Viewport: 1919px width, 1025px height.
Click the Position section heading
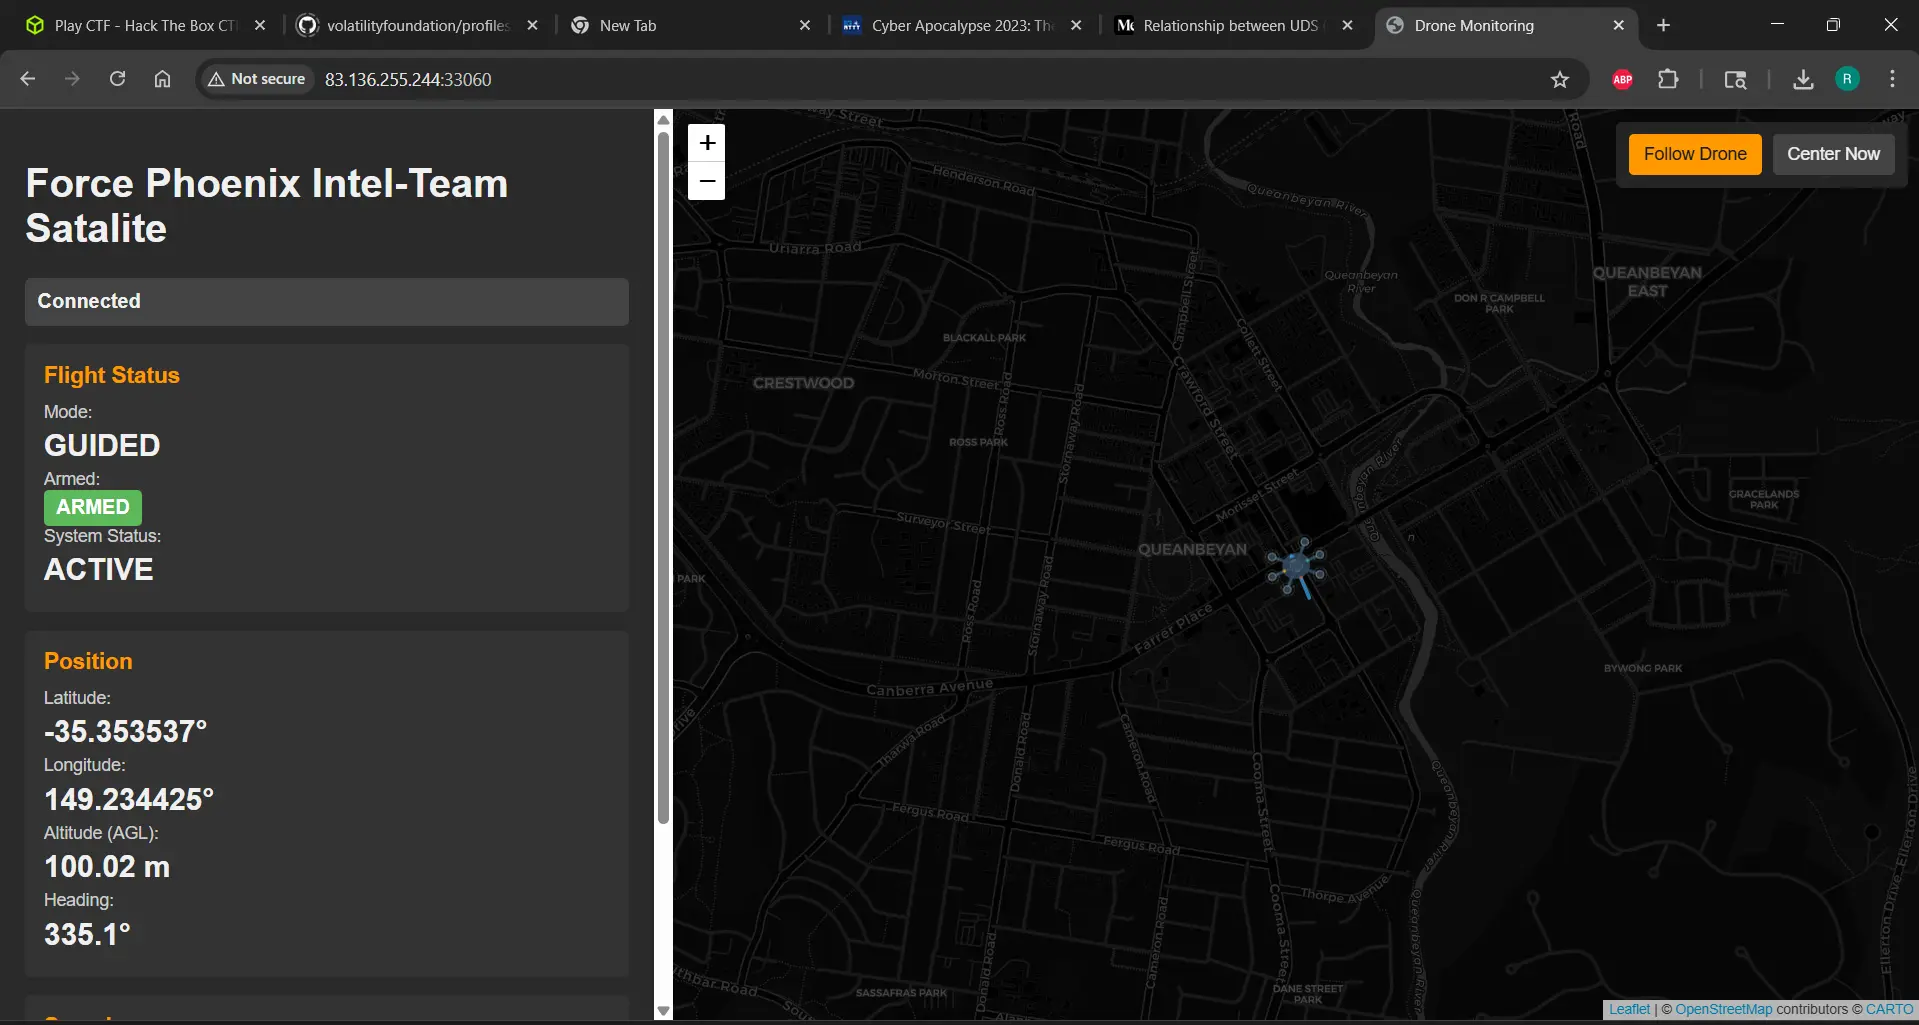coord(88,661)
